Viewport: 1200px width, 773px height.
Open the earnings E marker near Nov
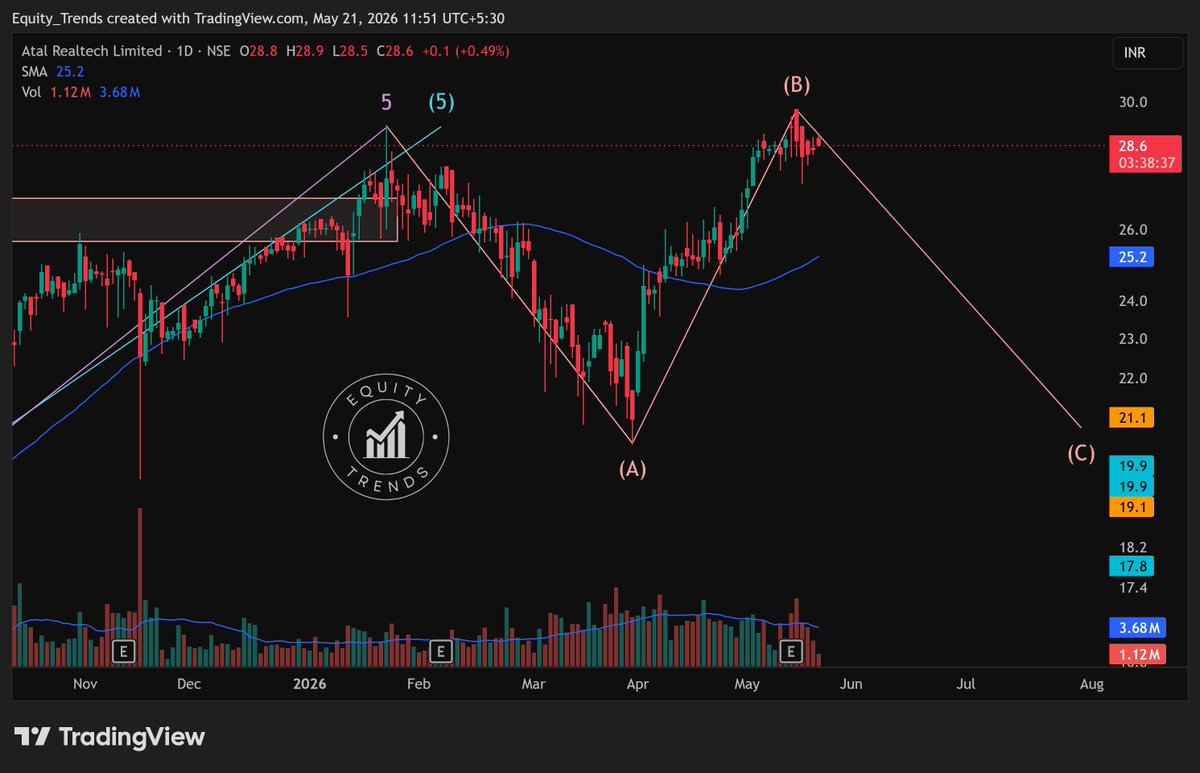click(x=124, y=651)
